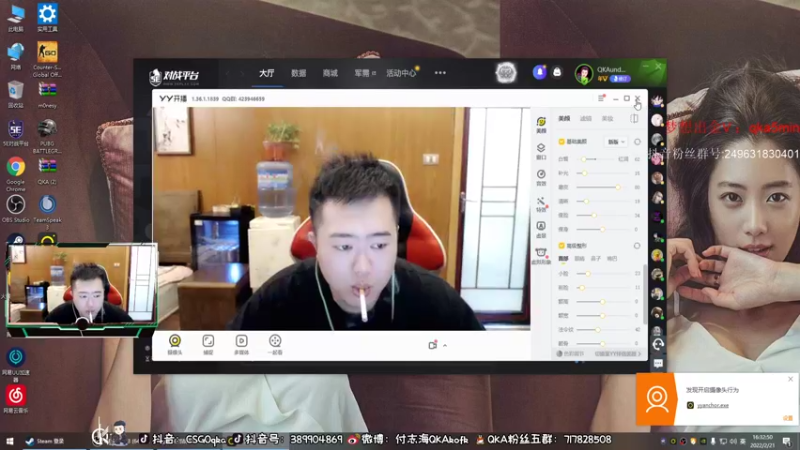This screenshot has height=450, width=800.
Task: Click the compare split-view icon in beauty panel
Action: coord(634,118)
